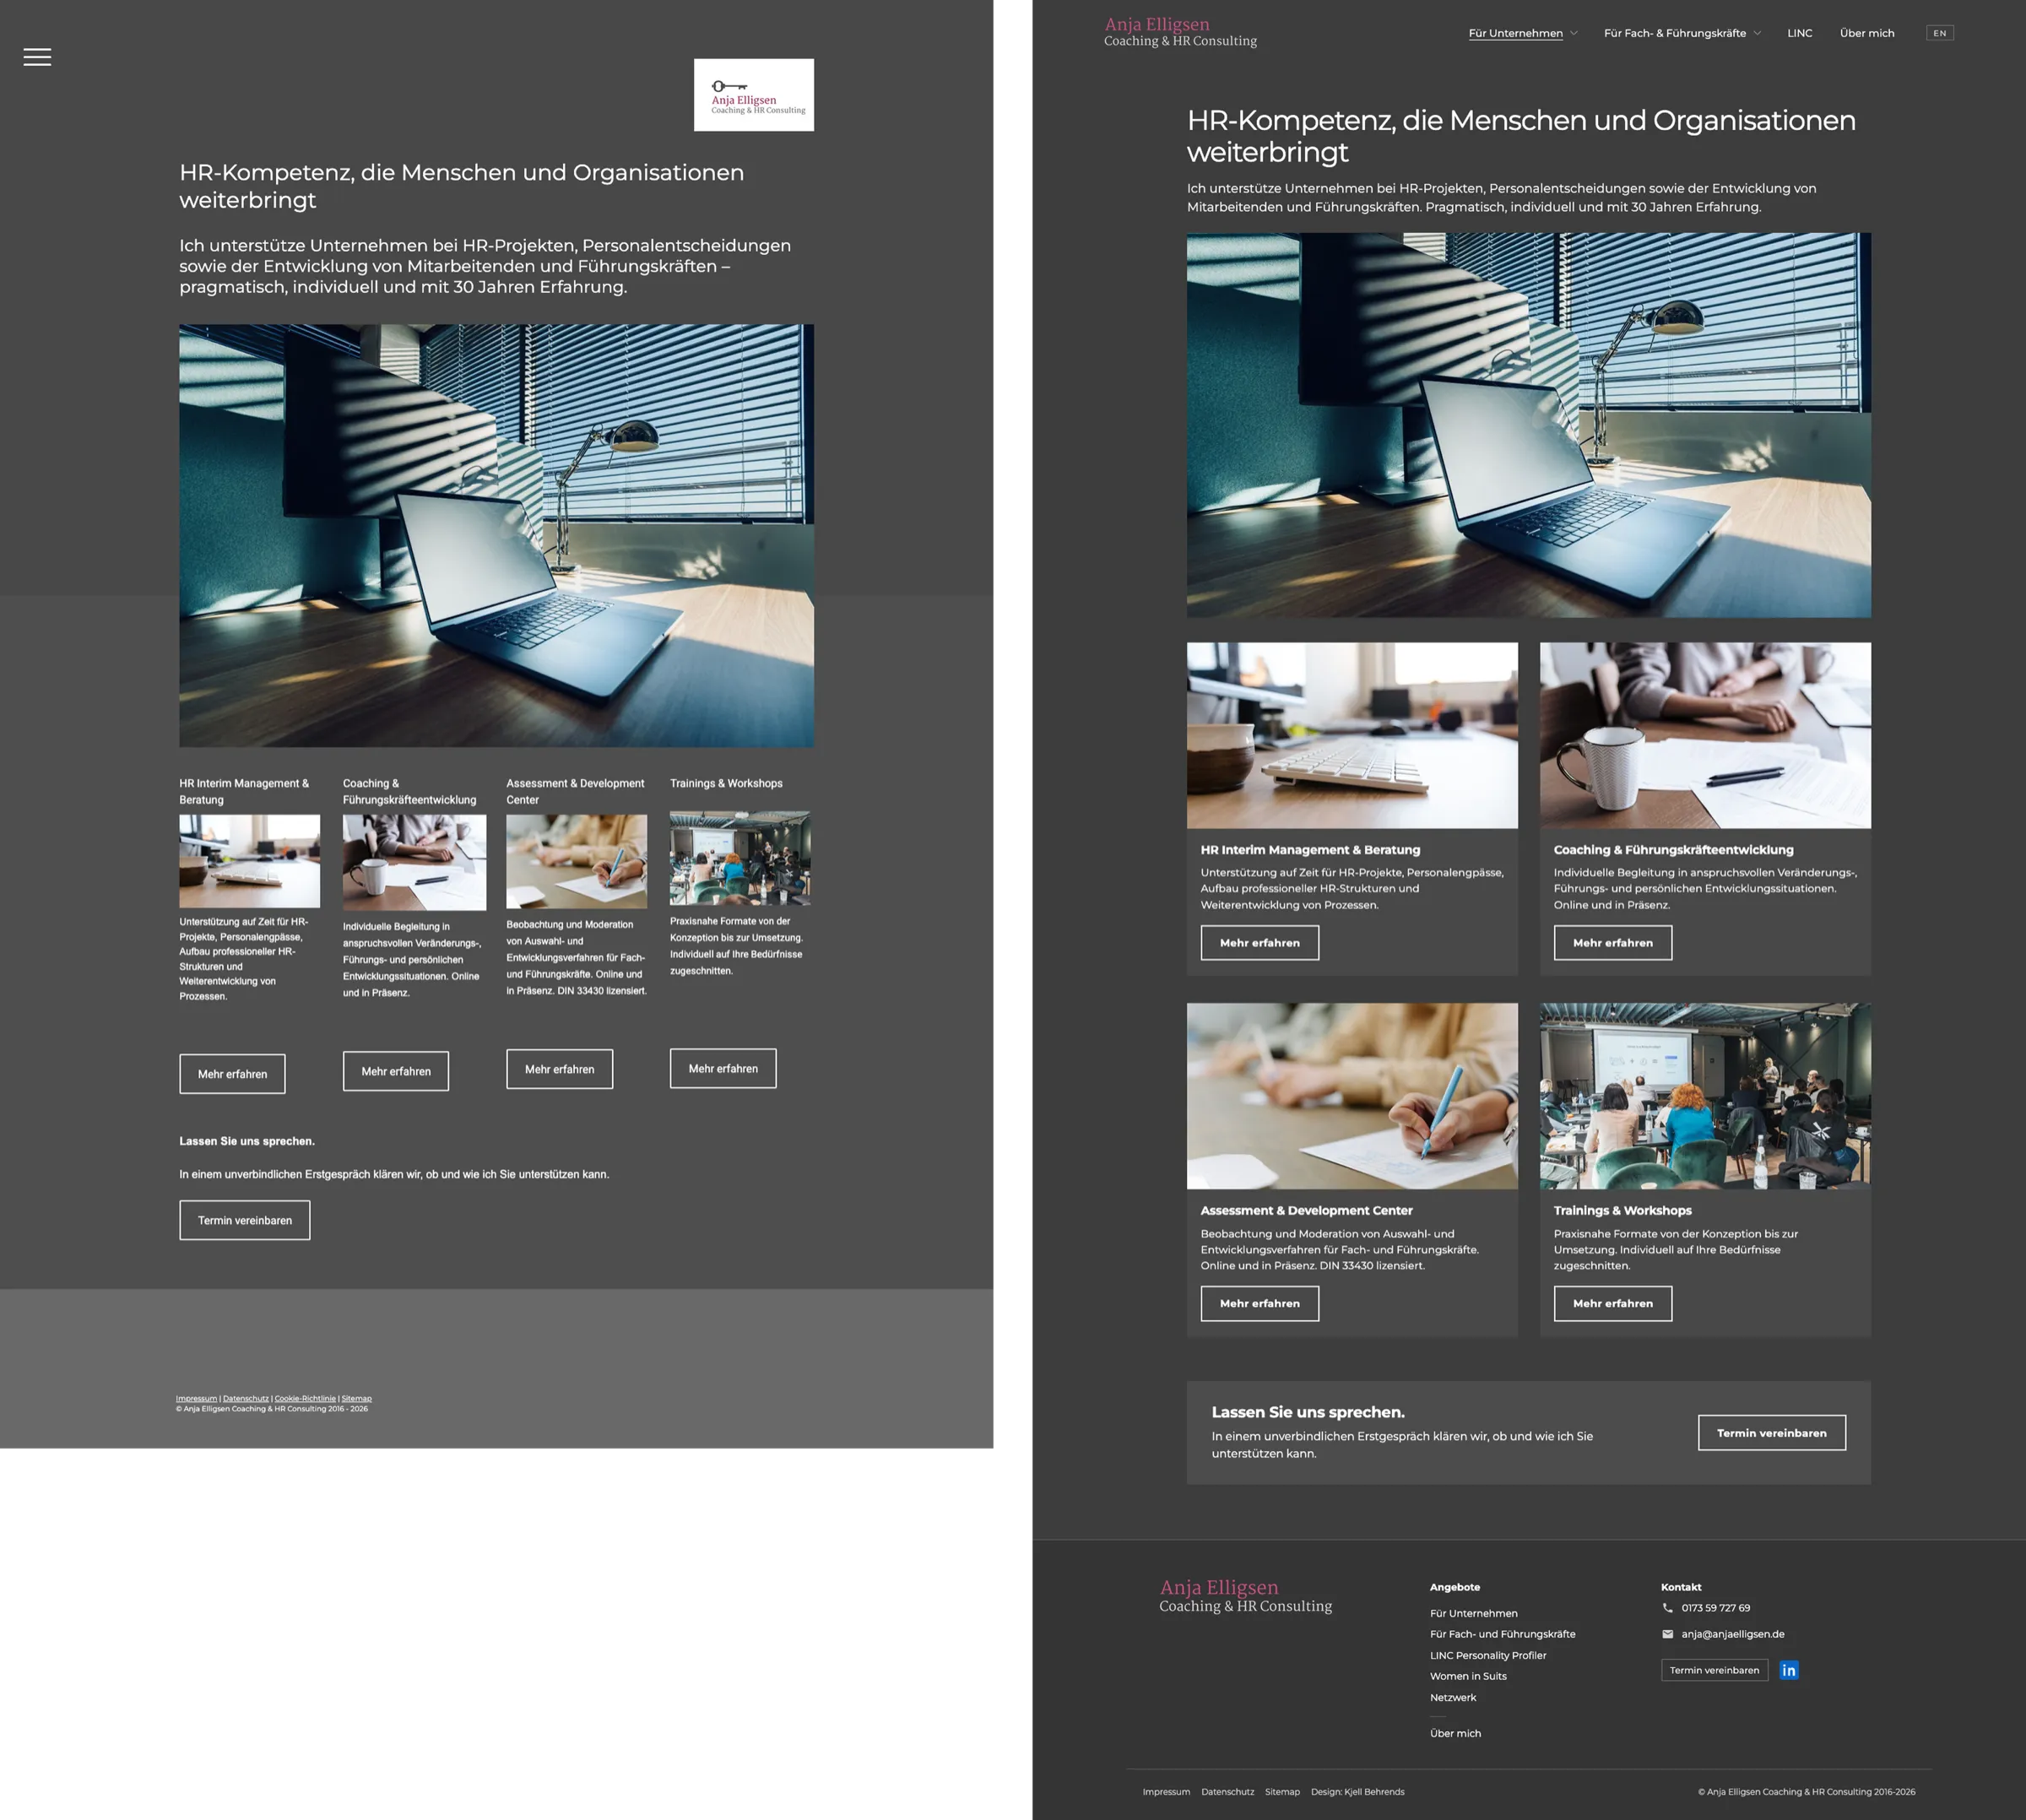The height and width of the screenshot is (1820, 2026).
Task: Open Netzwerk in footer Angebote list
Action: (x=1453, y=1697)
